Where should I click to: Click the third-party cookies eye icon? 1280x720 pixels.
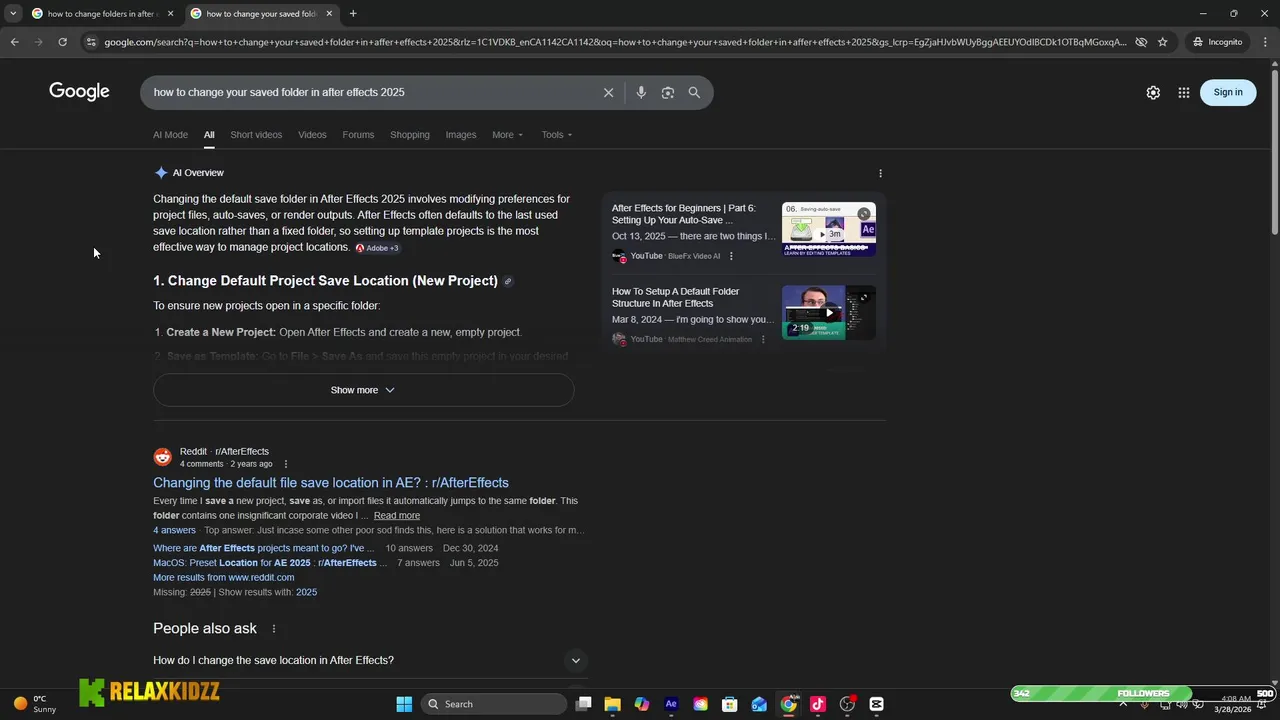(1141, 42)
